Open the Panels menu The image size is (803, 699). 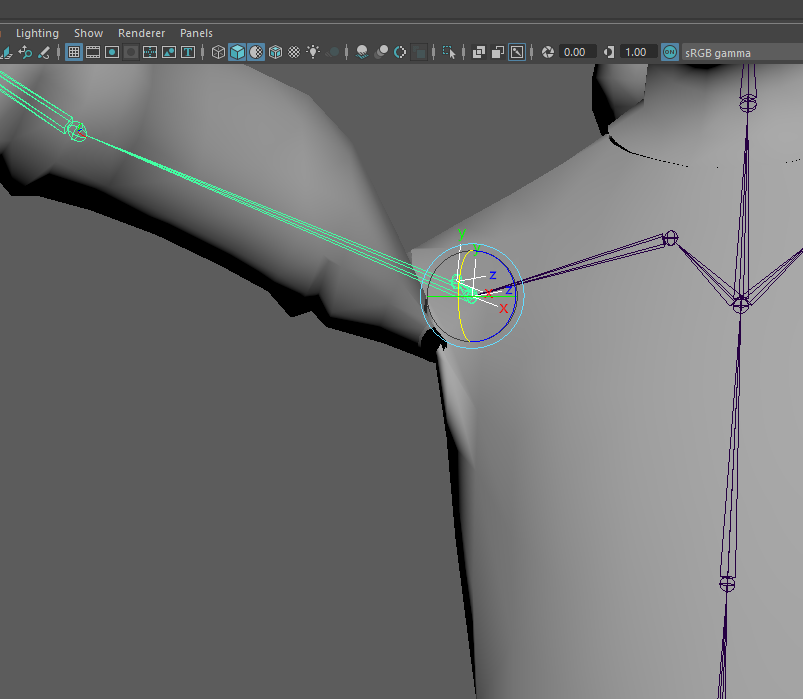[196, 33]
